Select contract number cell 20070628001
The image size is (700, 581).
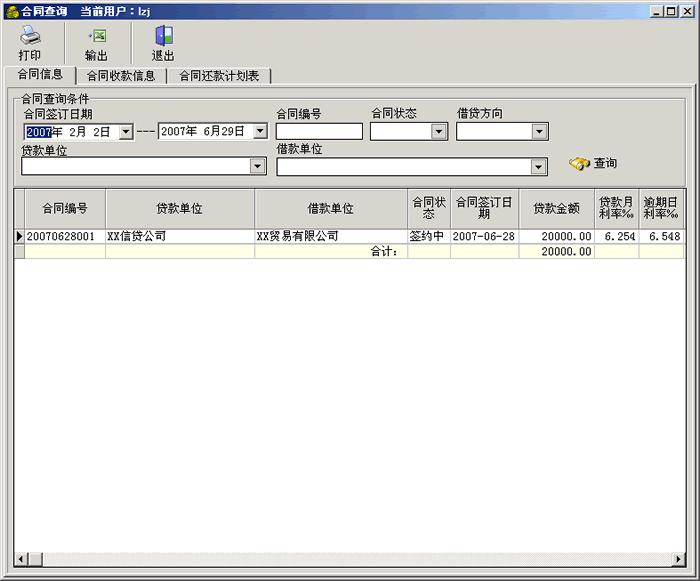(x=65, y=236)
